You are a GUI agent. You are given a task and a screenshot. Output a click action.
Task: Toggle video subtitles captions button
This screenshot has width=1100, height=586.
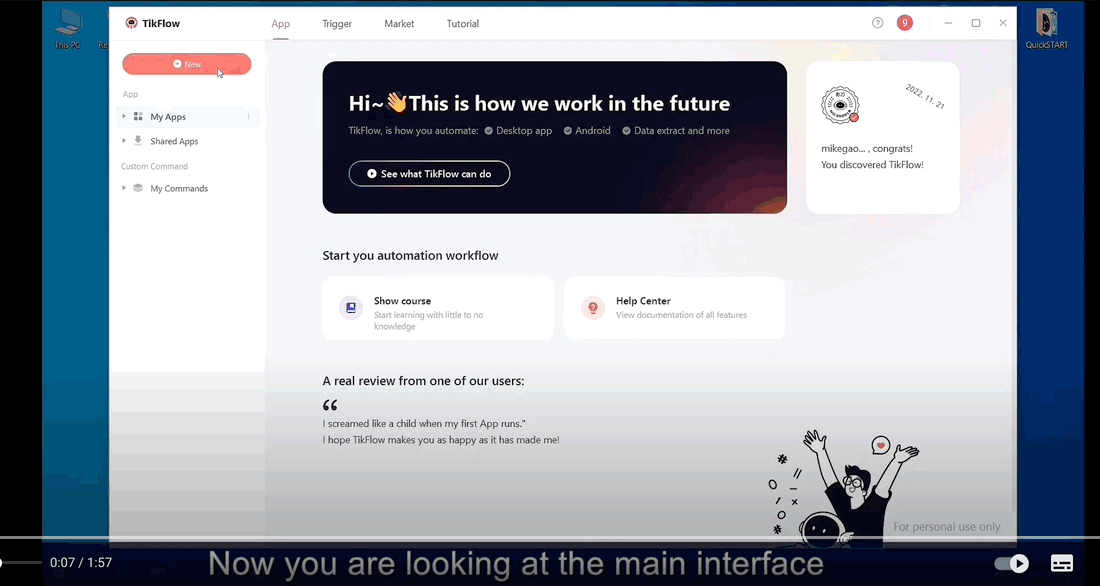tap(1061, 563)
